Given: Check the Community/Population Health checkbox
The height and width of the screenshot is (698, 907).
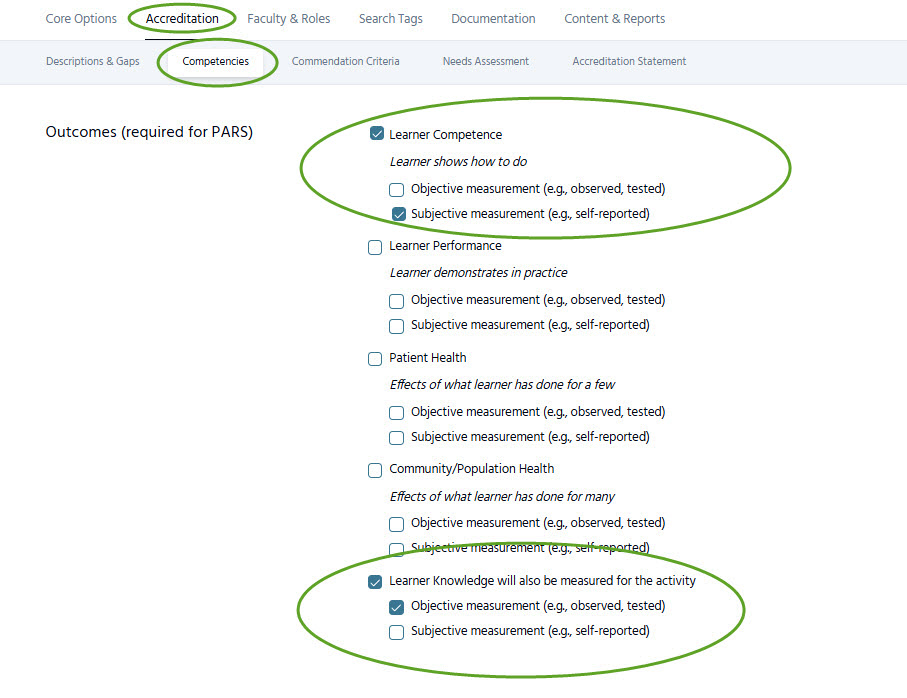Looking at the screenshot, I should point(375,470).
